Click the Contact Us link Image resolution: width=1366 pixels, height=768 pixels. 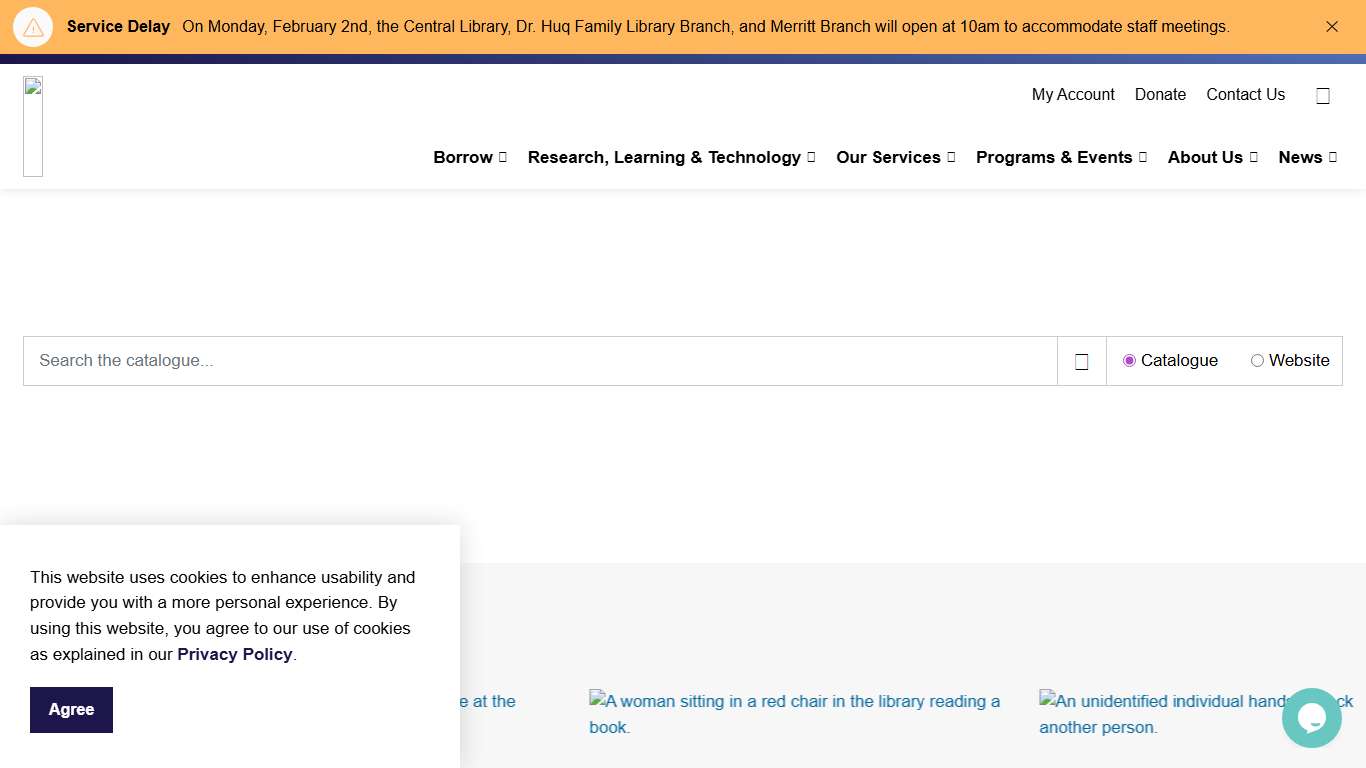1245,94
